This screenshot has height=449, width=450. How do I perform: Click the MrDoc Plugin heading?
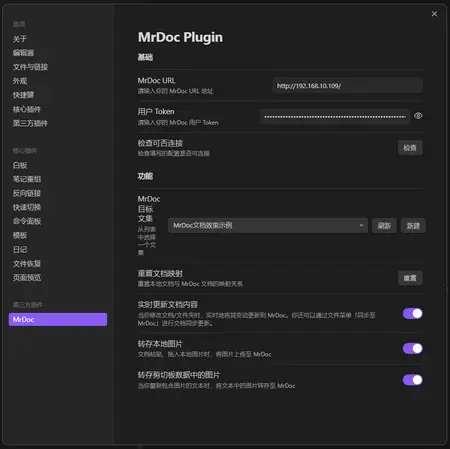pos(180,37)
